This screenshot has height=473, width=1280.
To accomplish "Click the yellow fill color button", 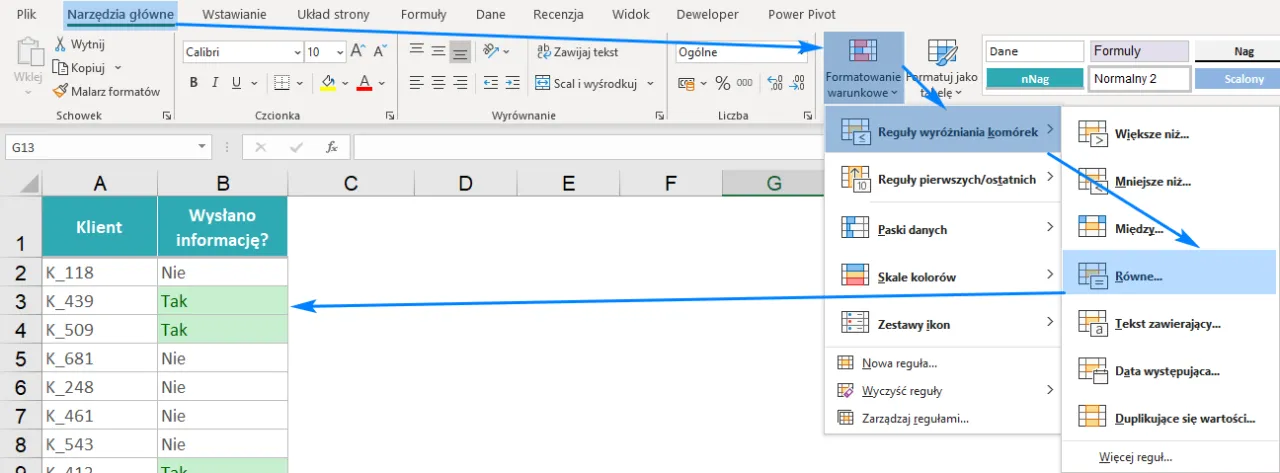I will pos(327,84).
